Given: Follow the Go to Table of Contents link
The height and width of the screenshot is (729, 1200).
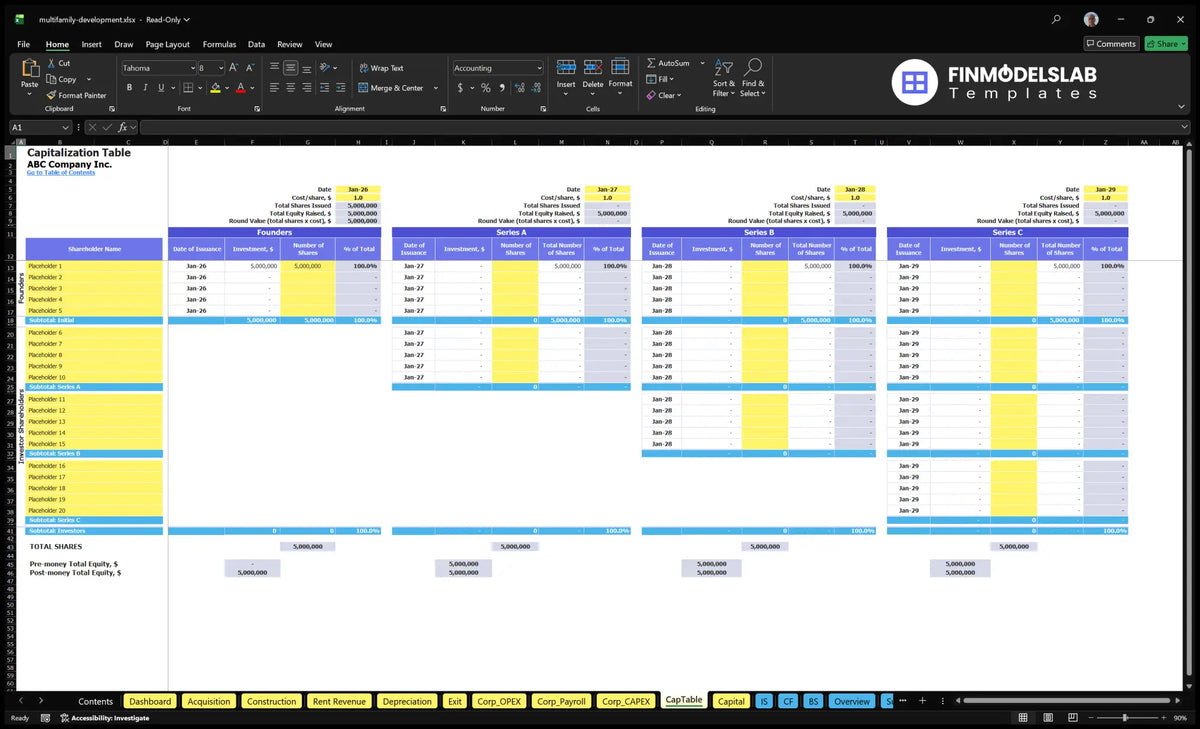Looking at the screenshot, I should pos(61,173).
